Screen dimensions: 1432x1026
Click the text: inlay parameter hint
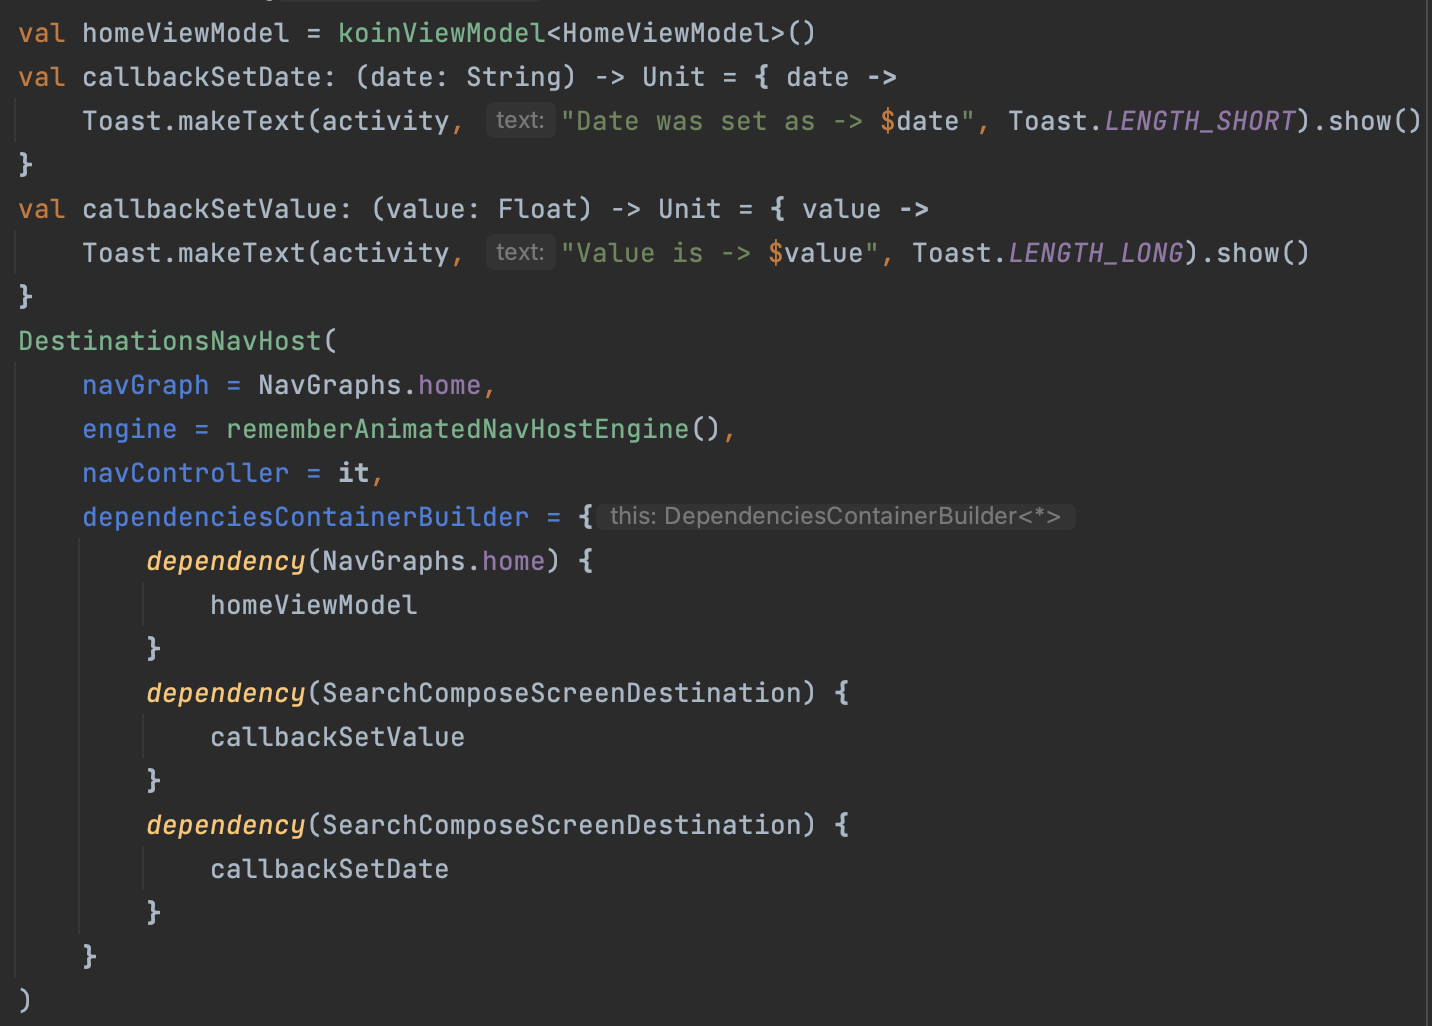tap(520, 119)
